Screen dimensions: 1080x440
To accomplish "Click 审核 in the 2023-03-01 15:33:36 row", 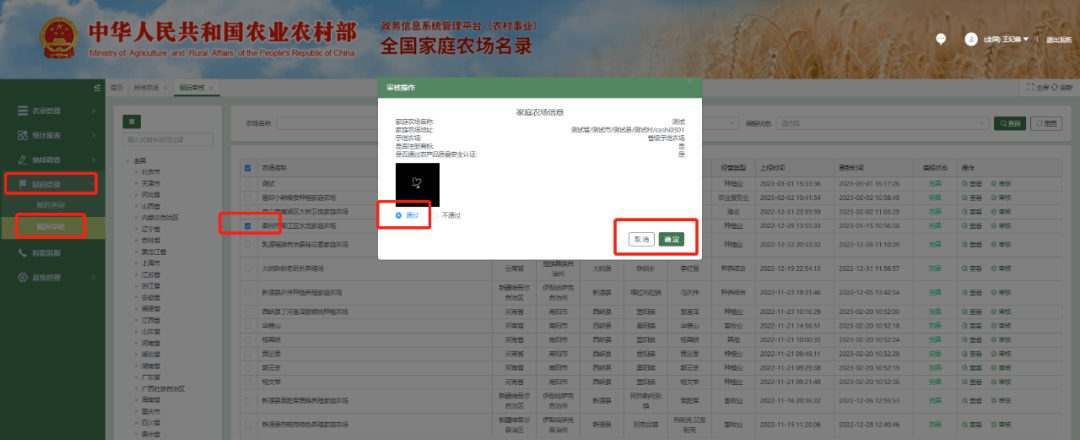I will pos(1001,184).
